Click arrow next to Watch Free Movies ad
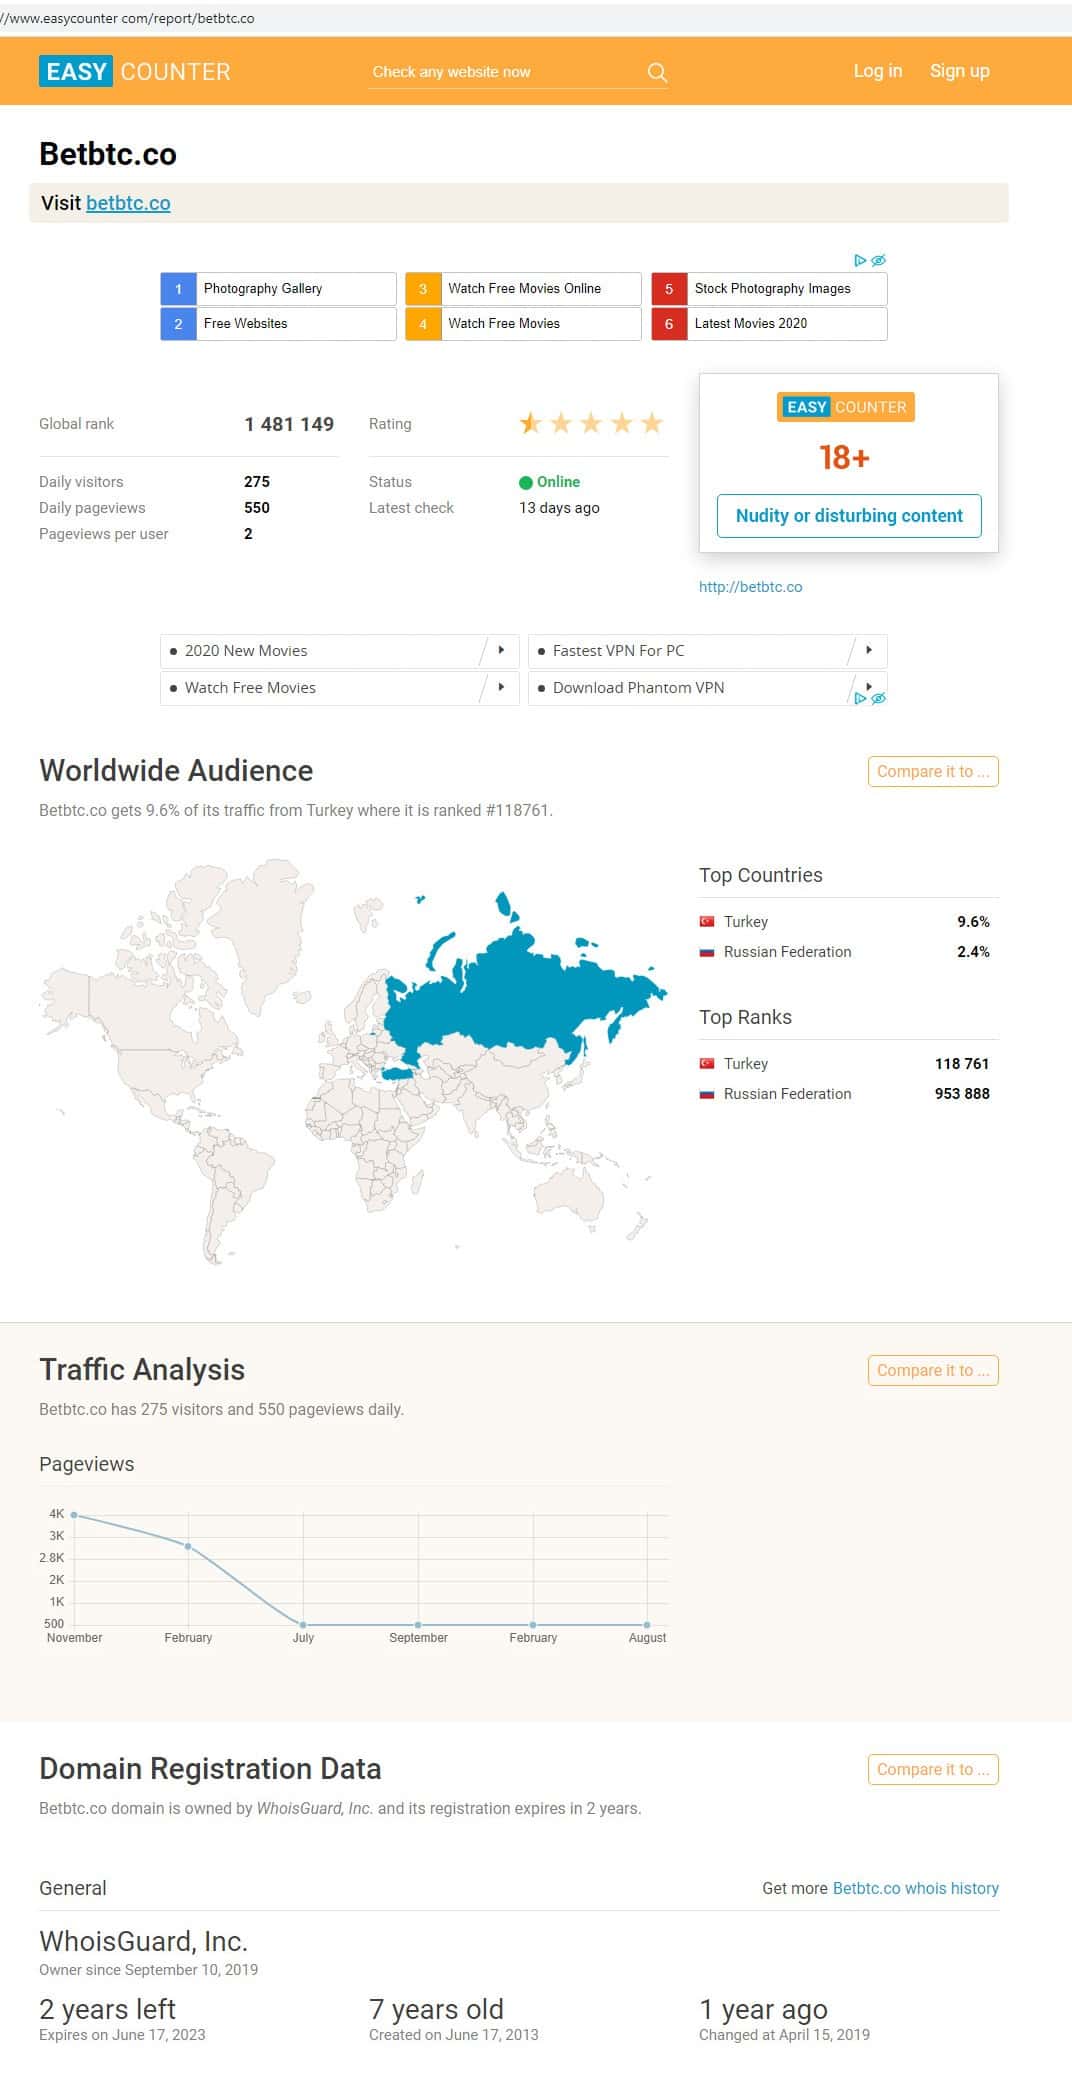Screen dimensions: 1072x2098 (x=501, y=687)
